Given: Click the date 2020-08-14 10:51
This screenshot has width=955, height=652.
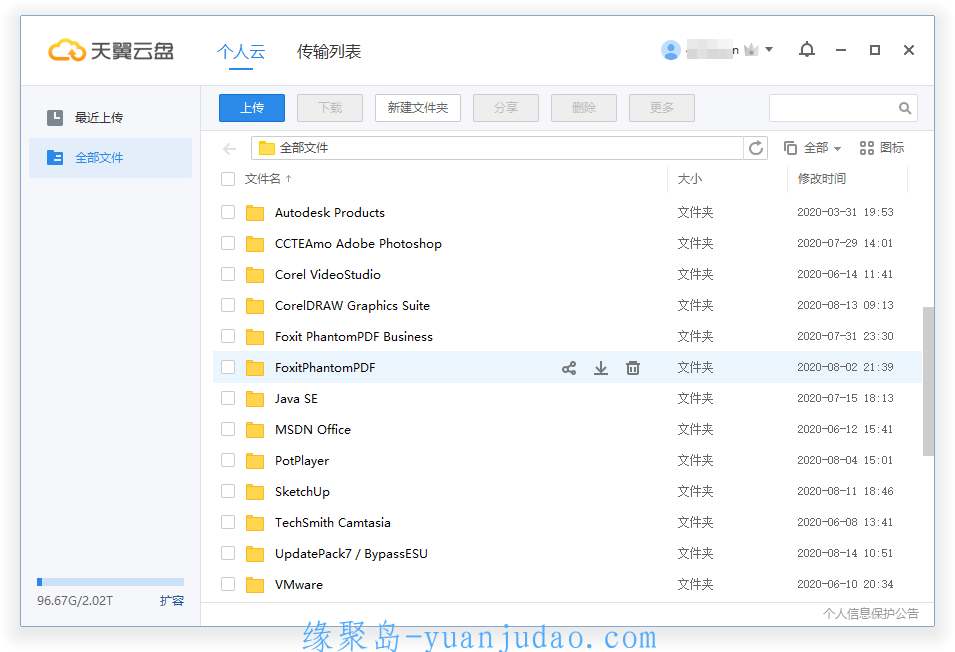Looking at the screenshot, I should [x=845, y=553].
